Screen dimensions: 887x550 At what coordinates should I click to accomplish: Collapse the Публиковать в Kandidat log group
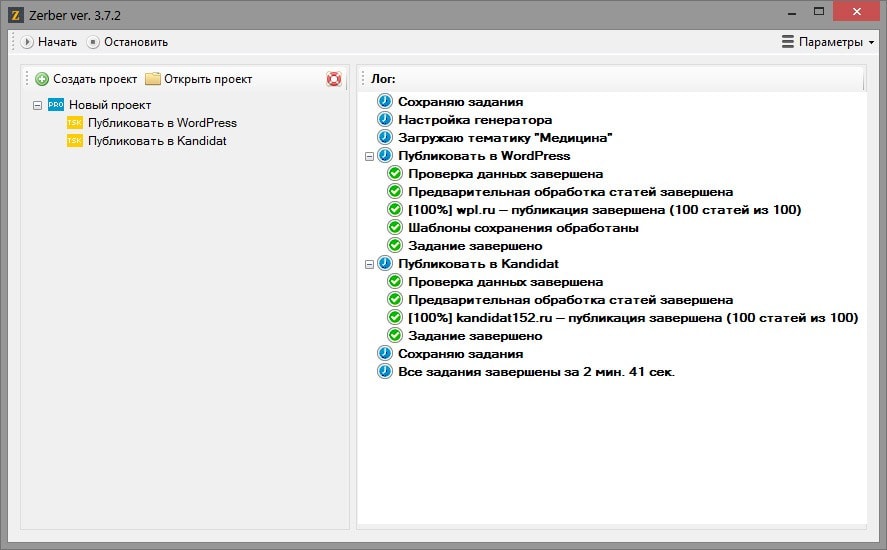(x=370, y=264)
